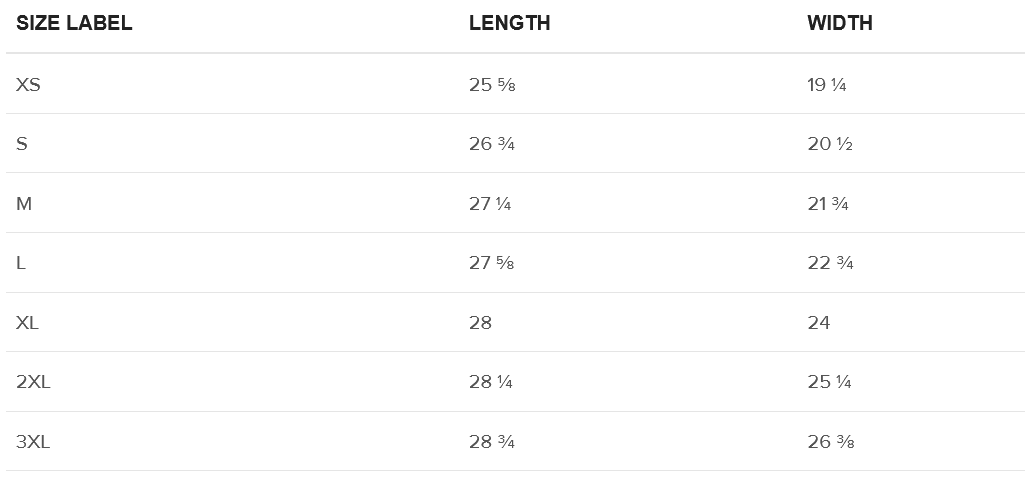Screen dimensions: 1025x493
Task: Select the M length value 27 ¼
Action: [490, 204]
